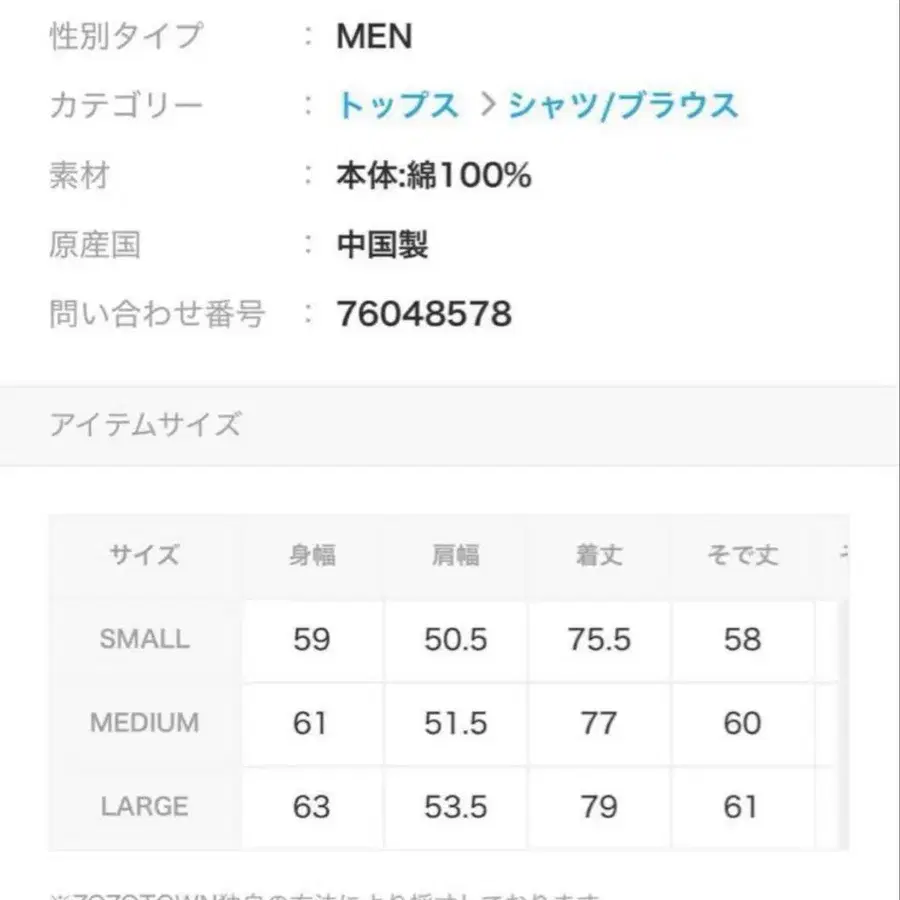Select the LARGE 着丈 value 79
Screen dimensions: 900x900
[x=599, y=806]
